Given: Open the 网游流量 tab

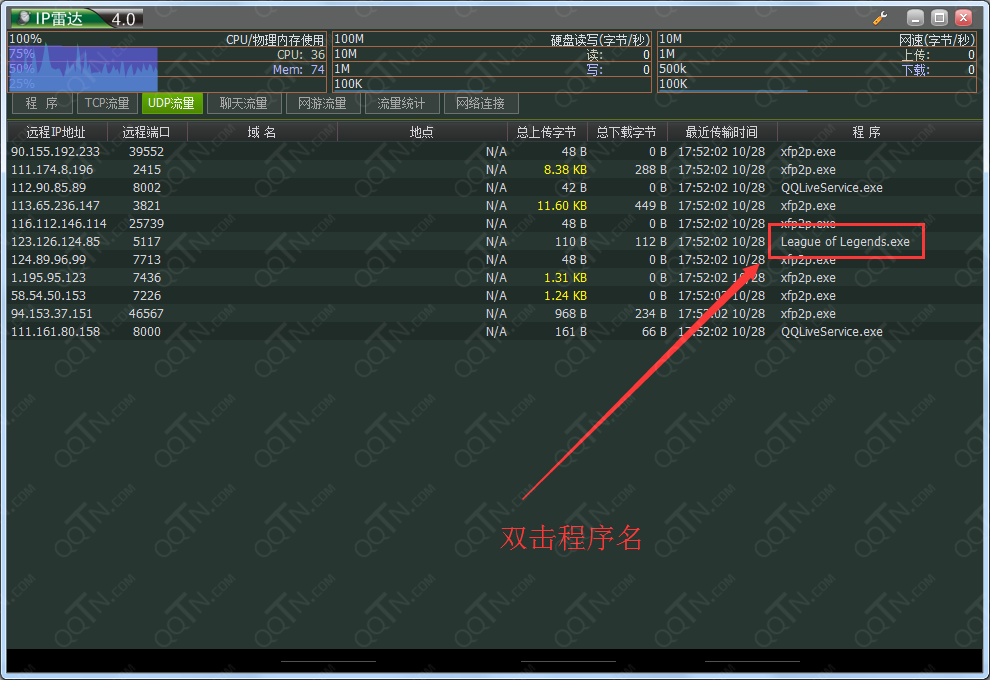Looking at the screenshot, I should pos(323,104).
